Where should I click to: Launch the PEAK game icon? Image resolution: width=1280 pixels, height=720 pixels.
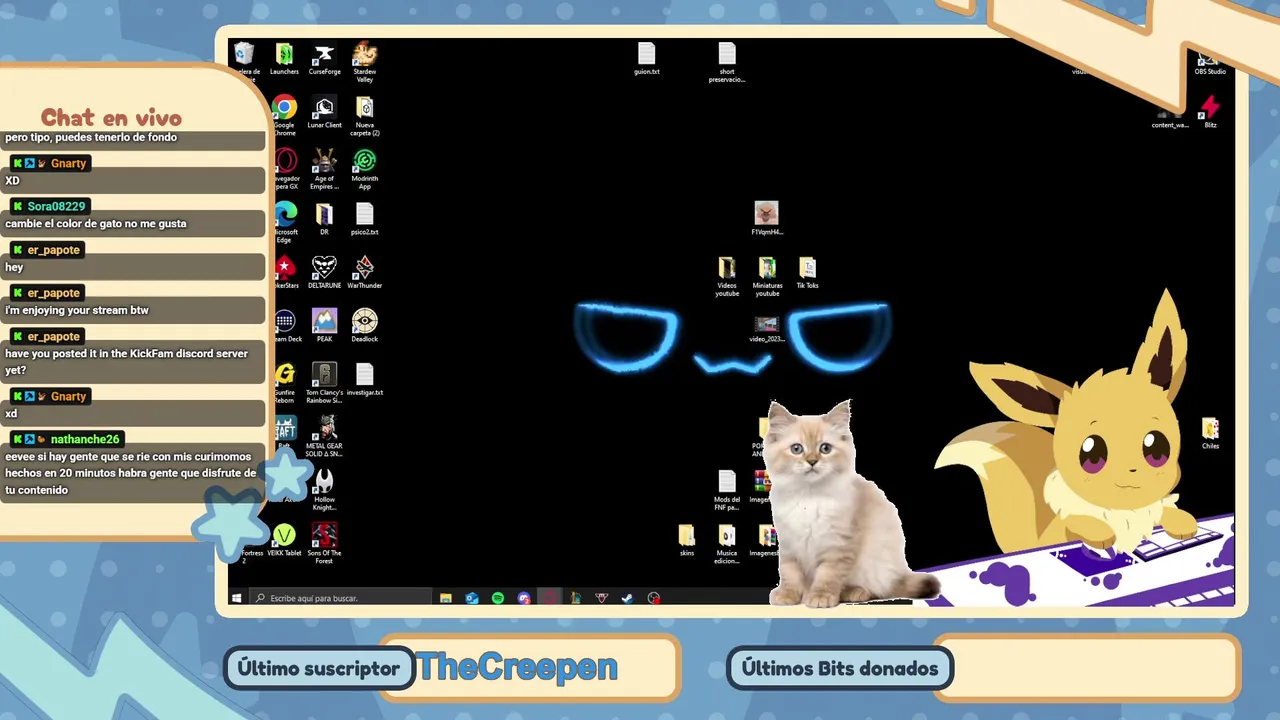click(x=324, y=326)
